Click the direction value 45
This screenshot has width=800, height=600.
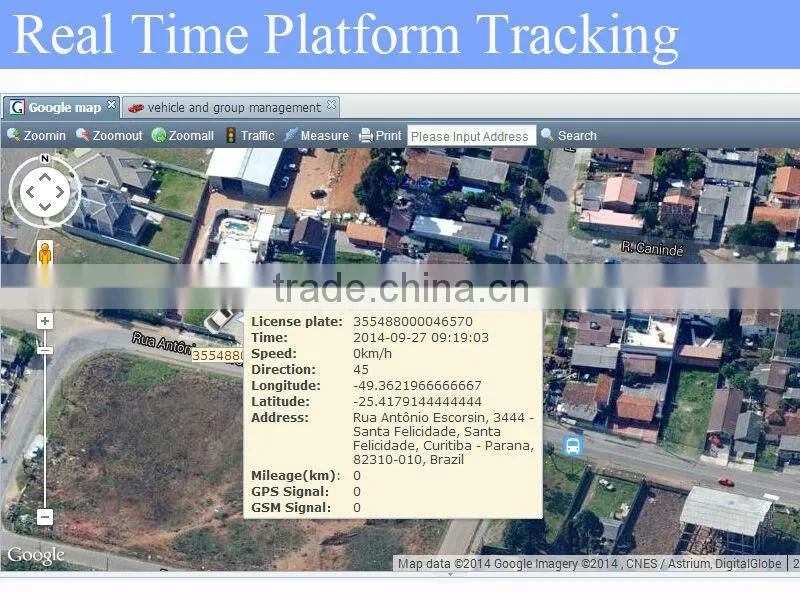click(x=361, y=369)
